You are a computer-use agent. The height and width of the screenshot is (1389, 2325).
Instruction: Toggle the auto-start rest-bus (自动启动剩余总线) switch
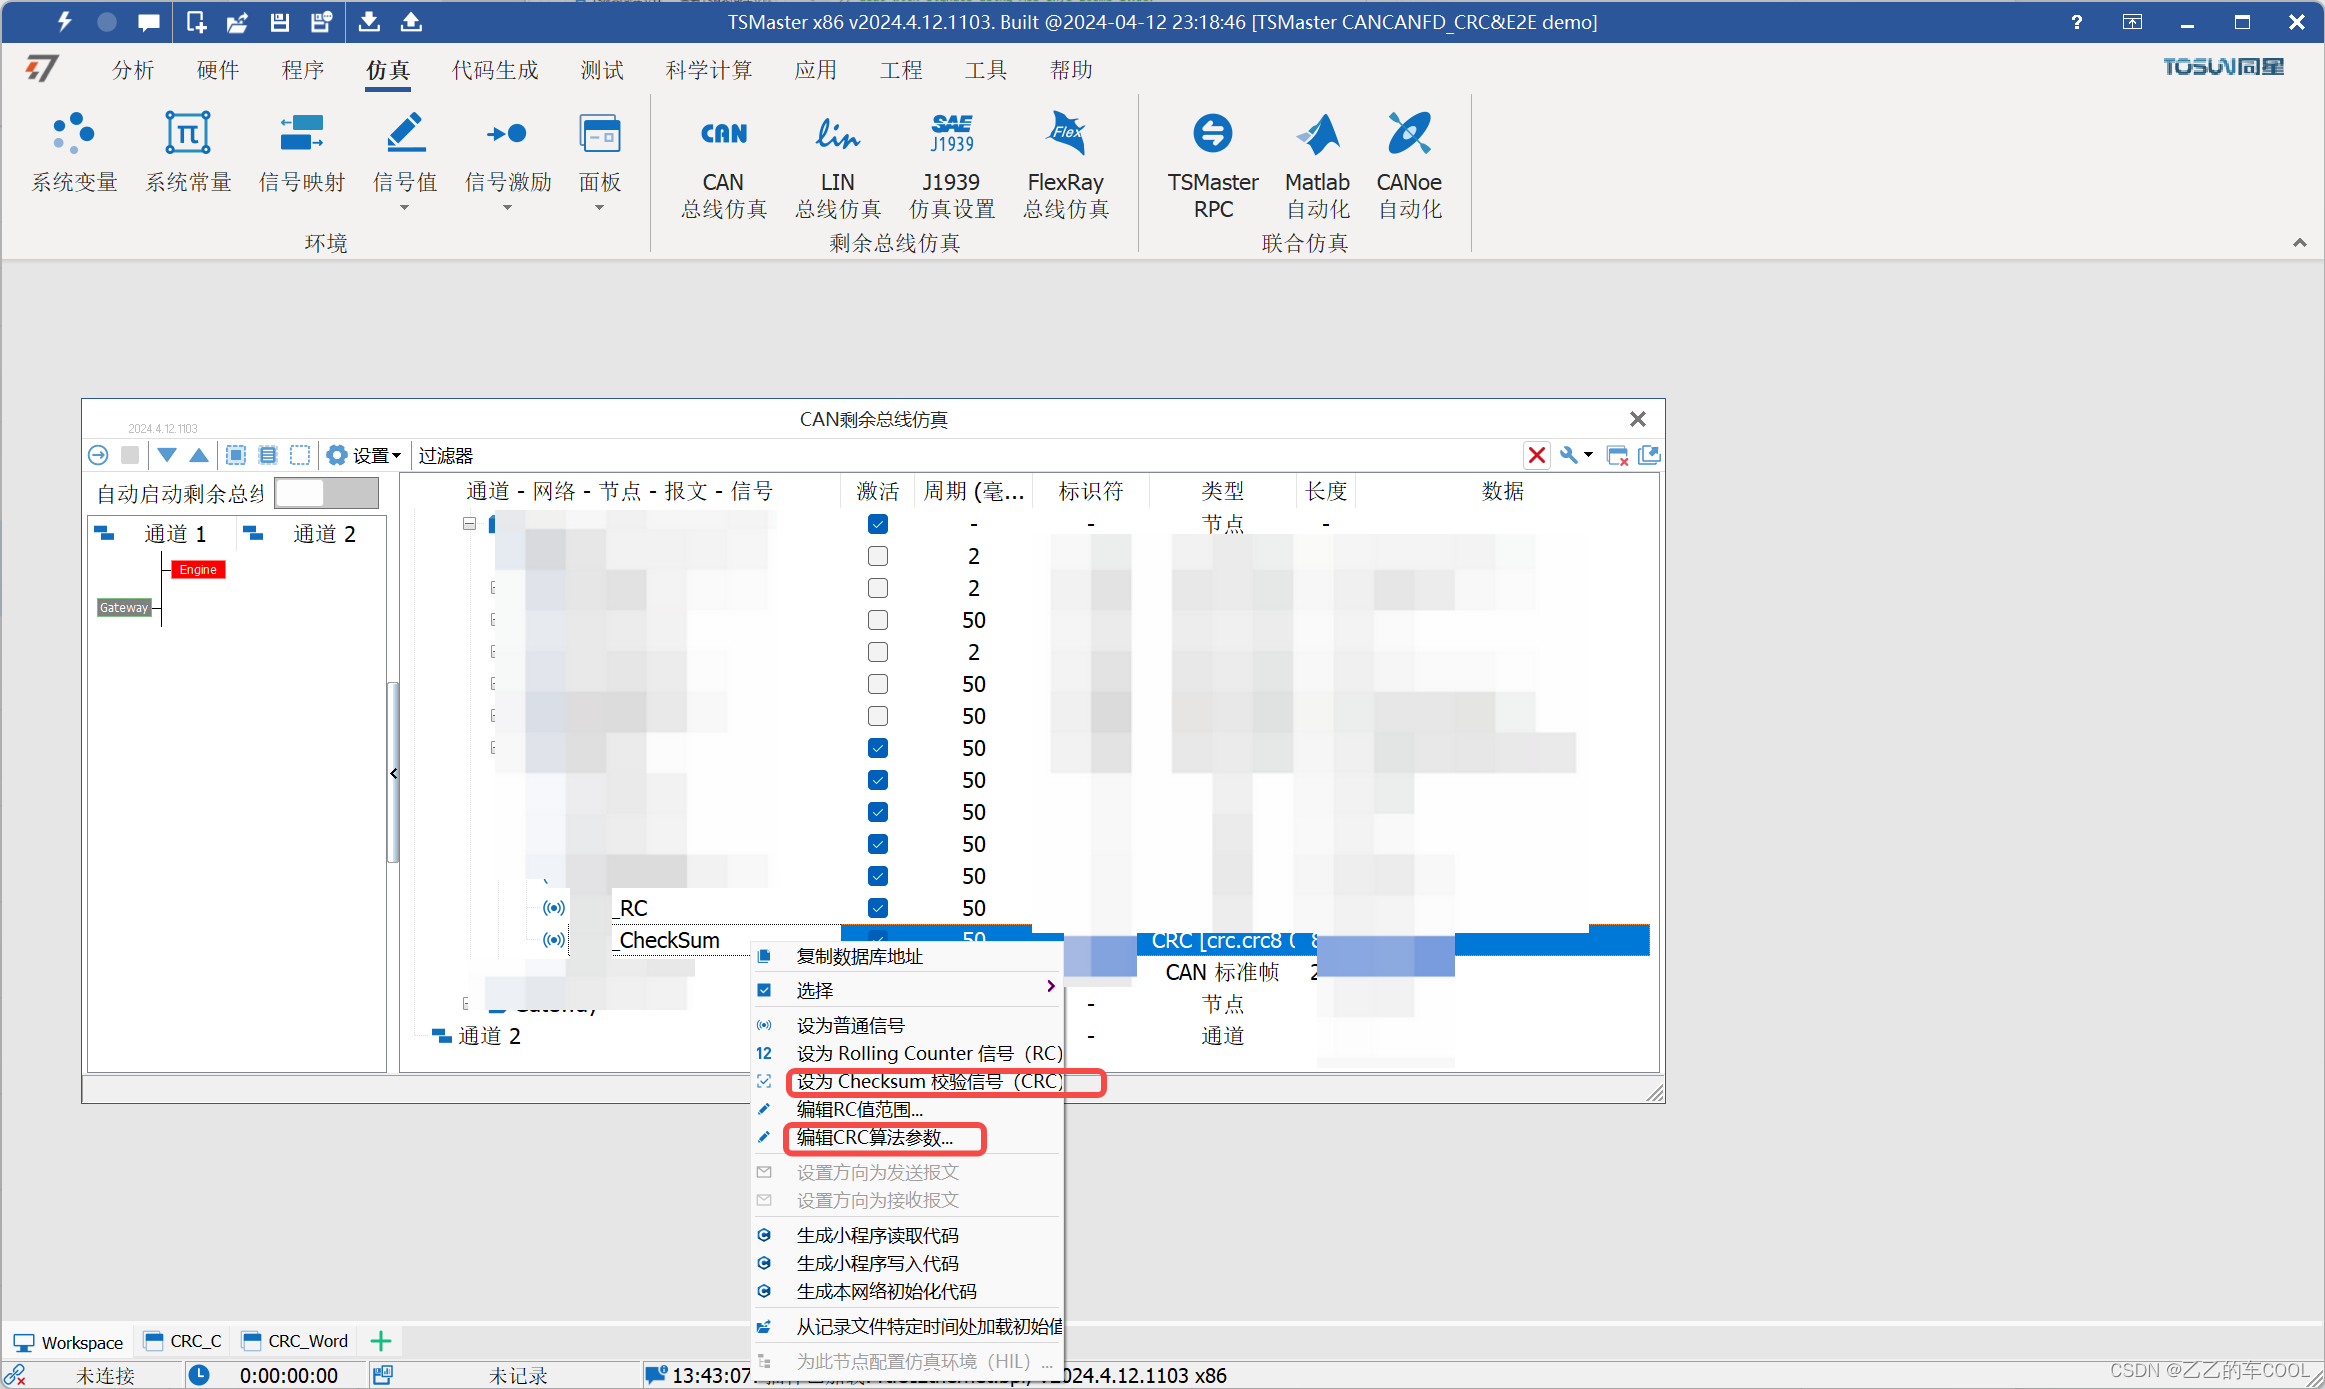(x=326, y=492)
